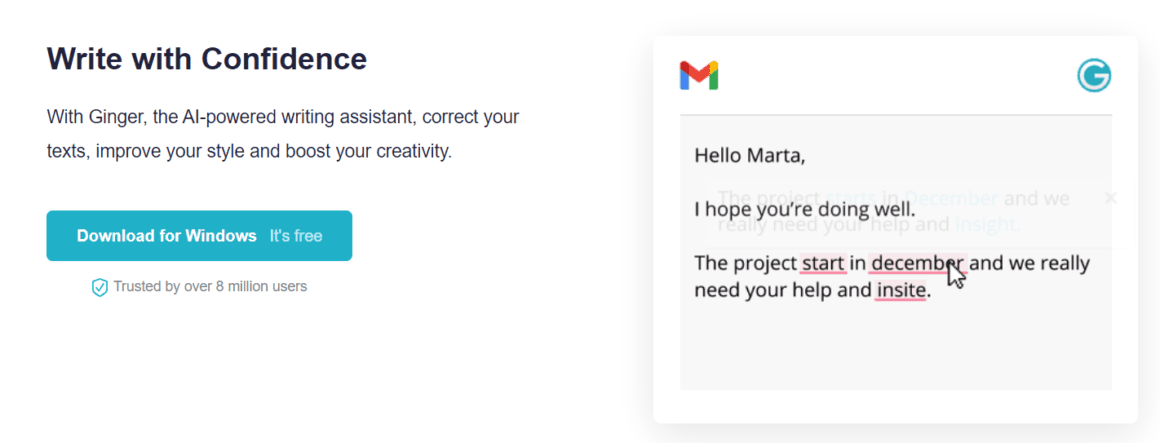Click the Gmail logo icon
The height and width of the screenshot is (443, 1160).
coord(698,76)
